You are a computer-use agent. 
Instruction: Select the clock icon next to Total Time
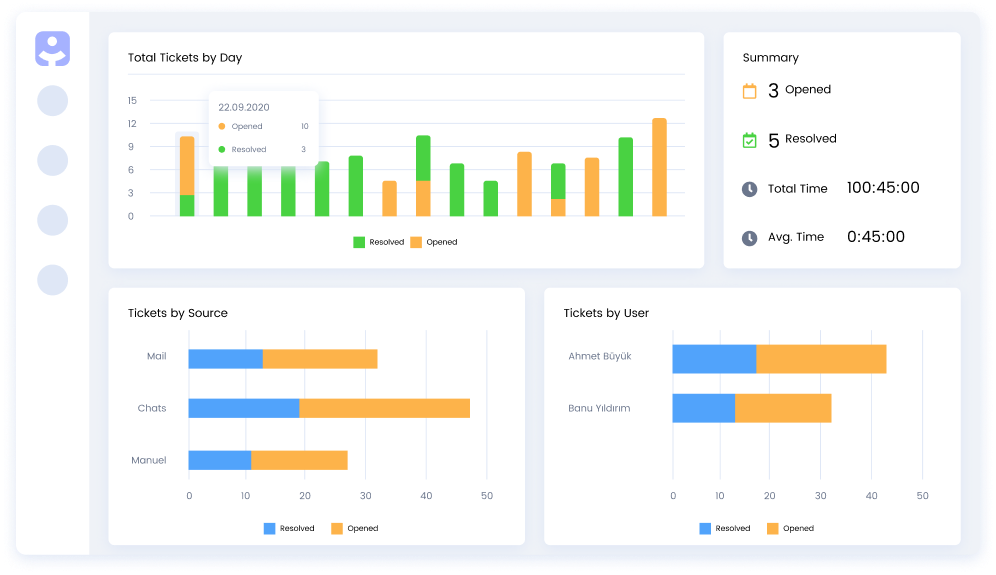click(x=749, y=189)
